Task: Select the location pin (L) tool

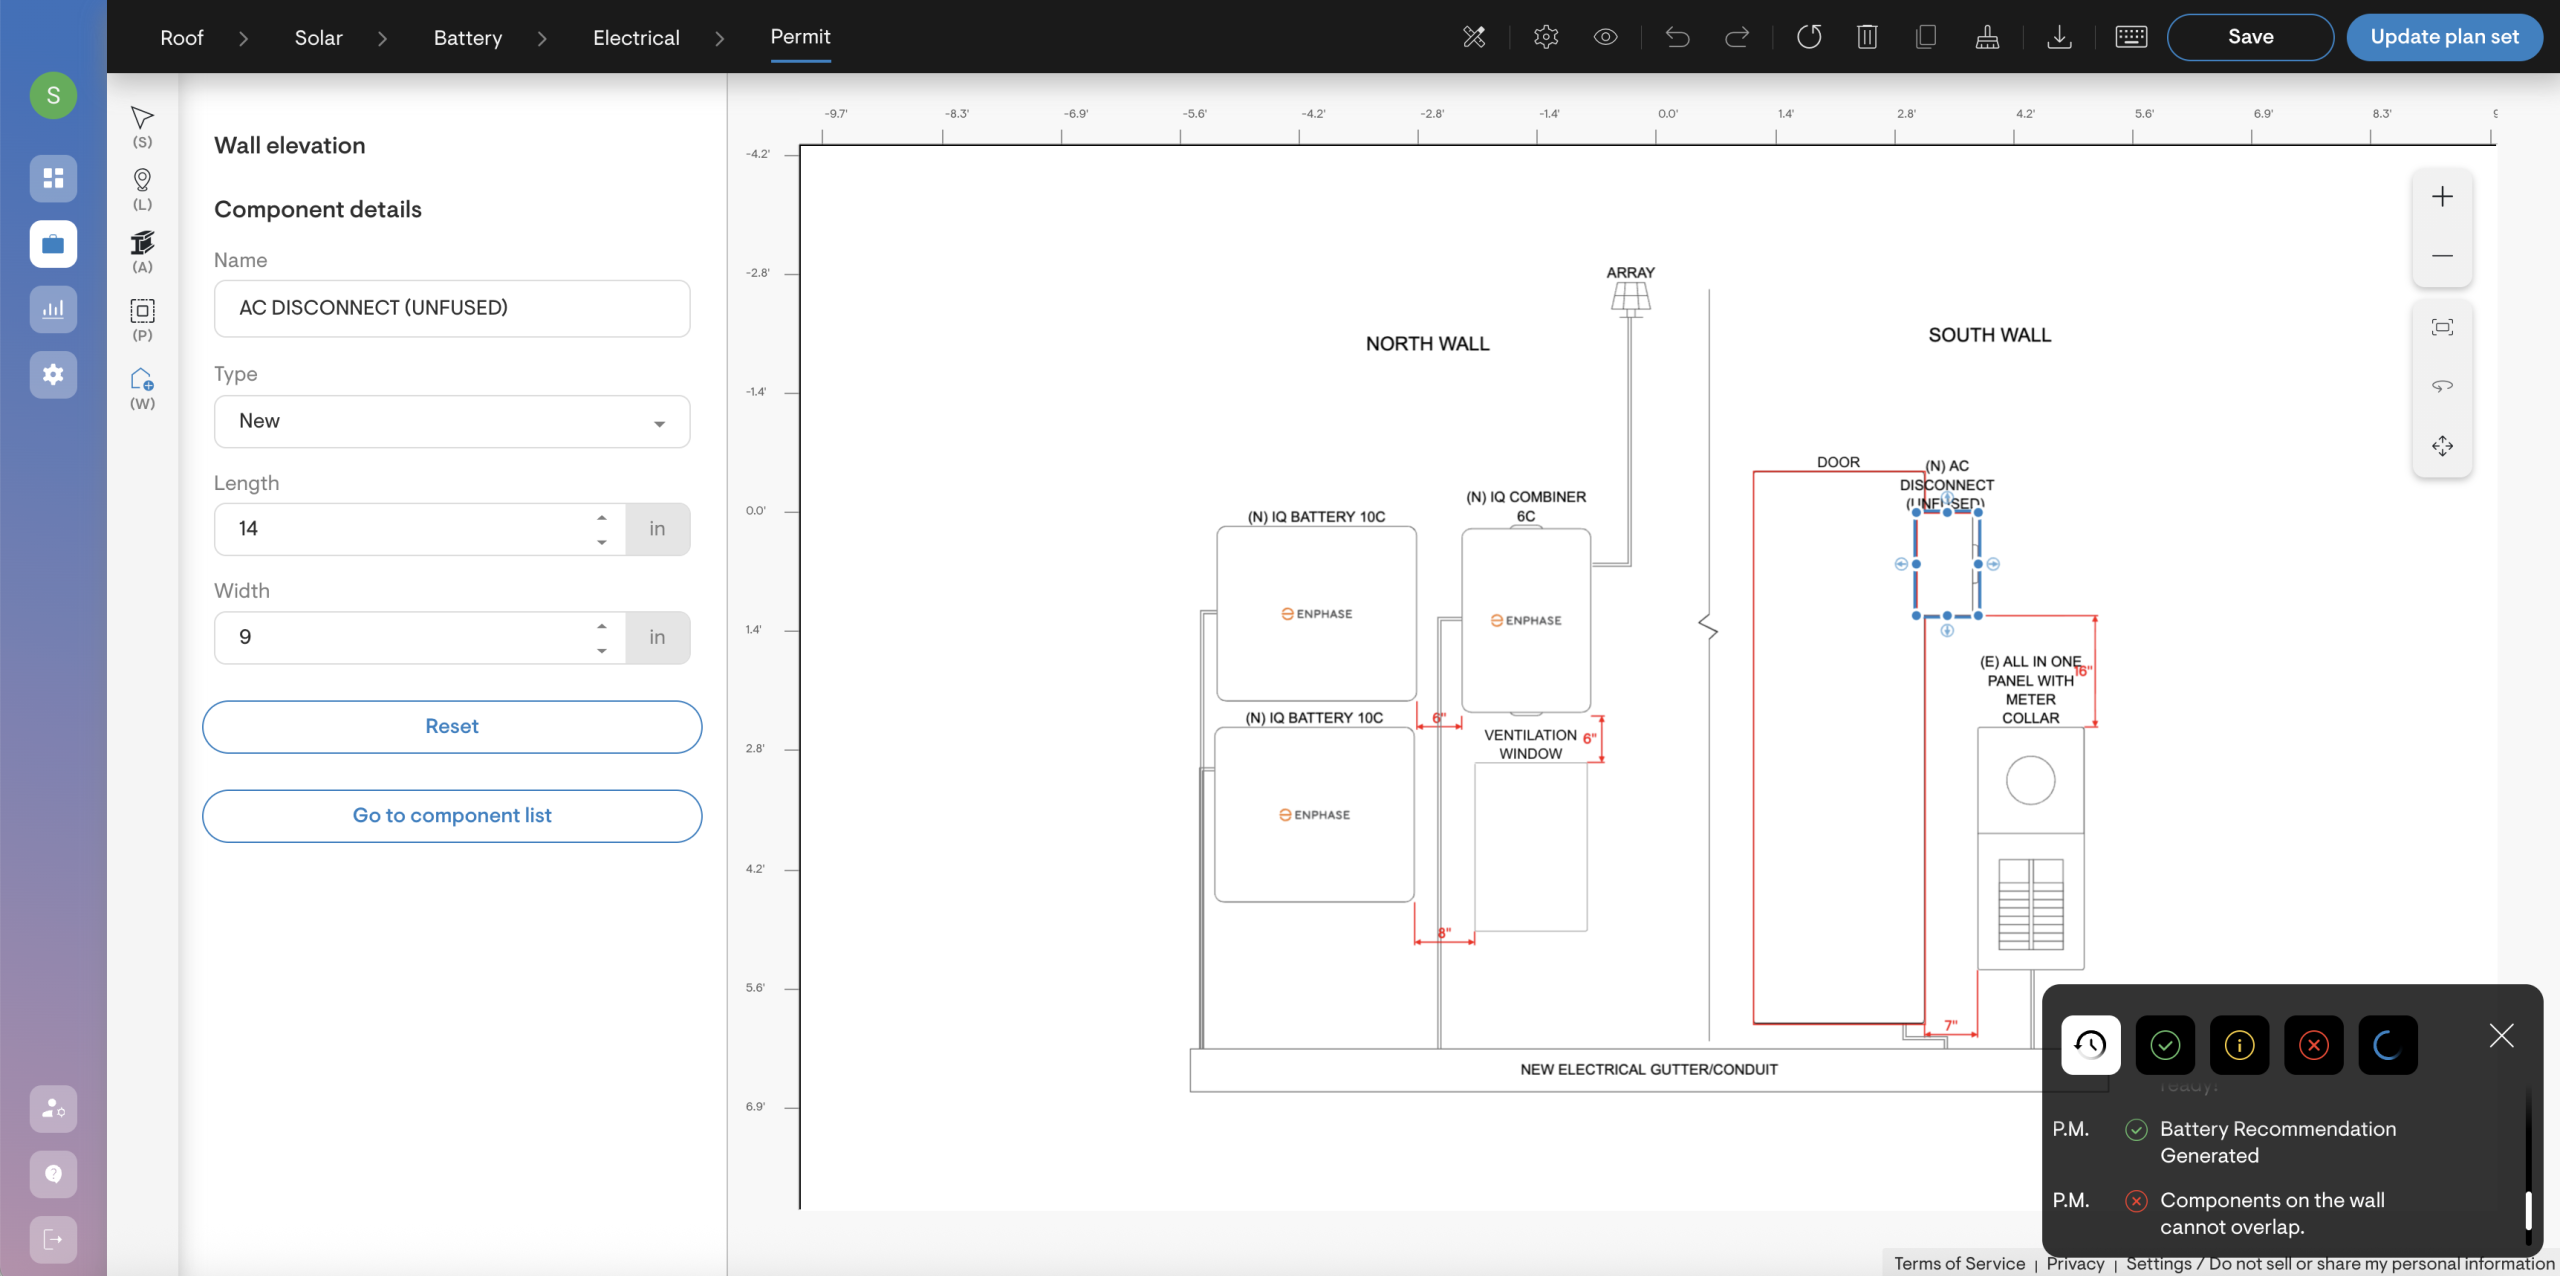Action: [x=142, y=181]
